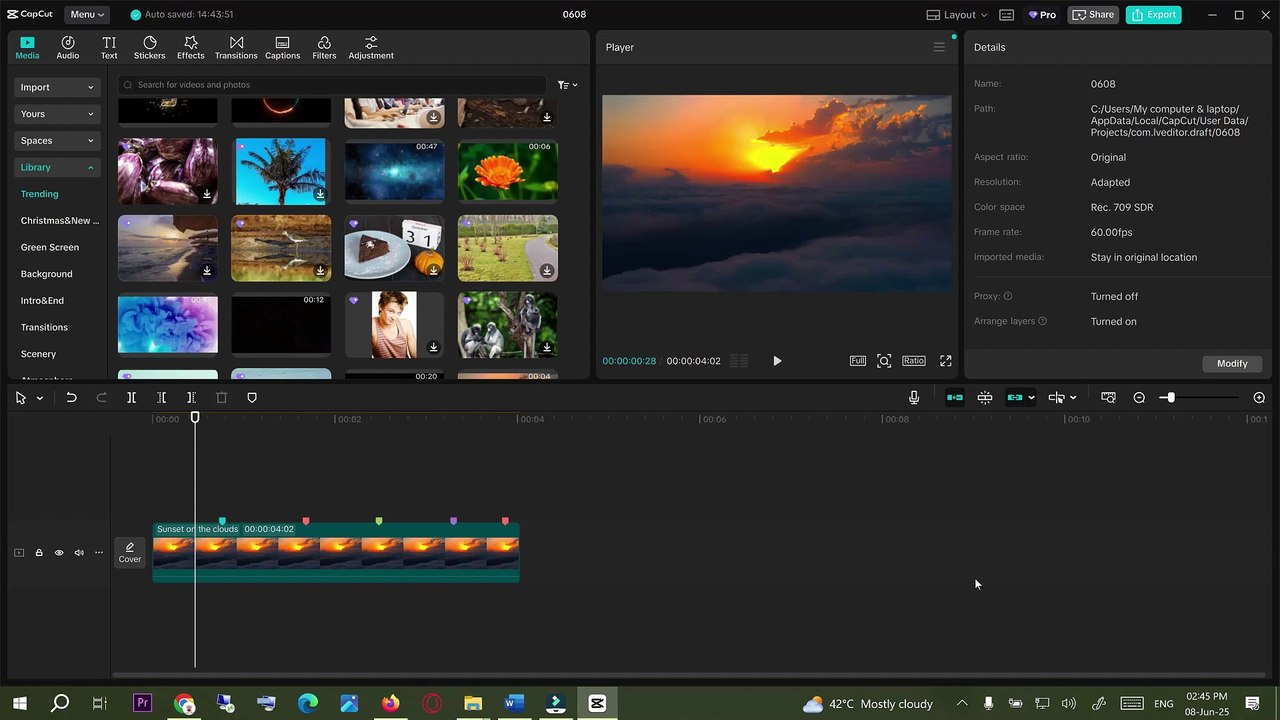Select the green timeline marker
This screenshot has width=1280, height=720.
379,521
